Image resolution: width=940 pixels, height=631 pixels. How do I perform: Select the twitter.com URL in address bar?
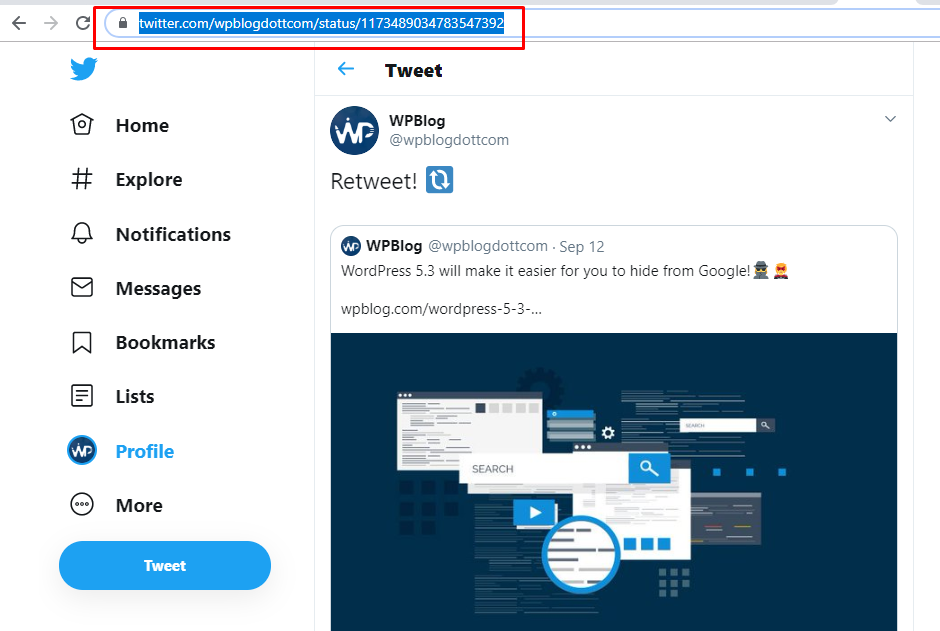point(321,23)
